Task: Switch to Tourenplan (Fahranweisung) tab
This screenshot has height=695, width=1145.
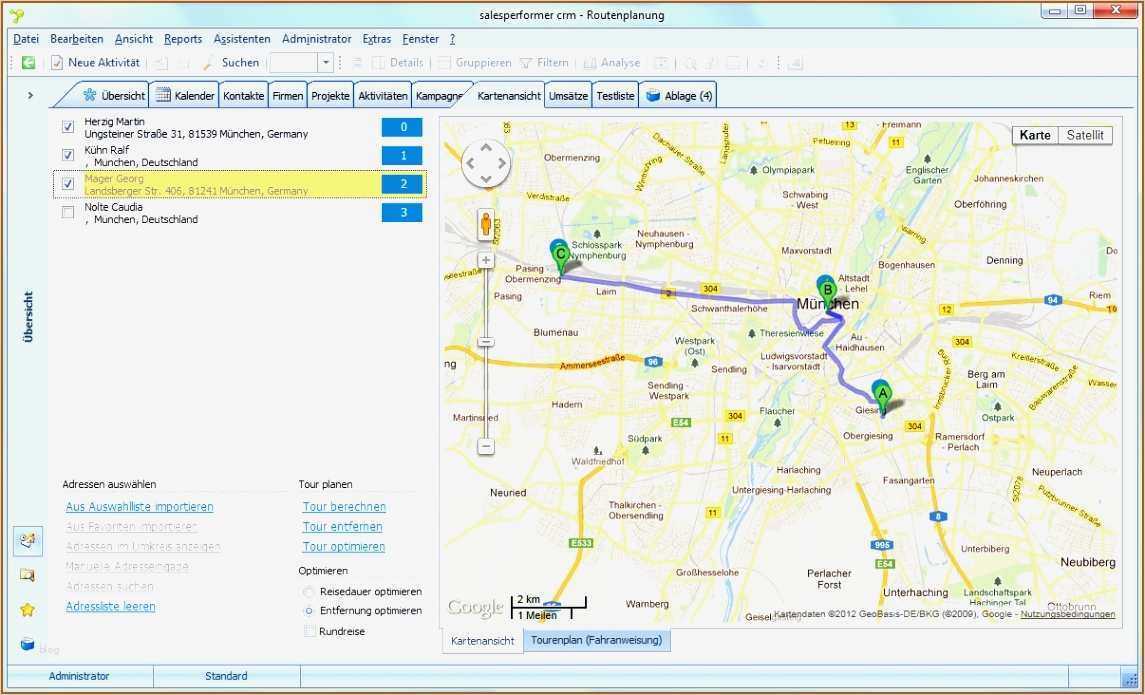Action: click(x=596, y=640)
